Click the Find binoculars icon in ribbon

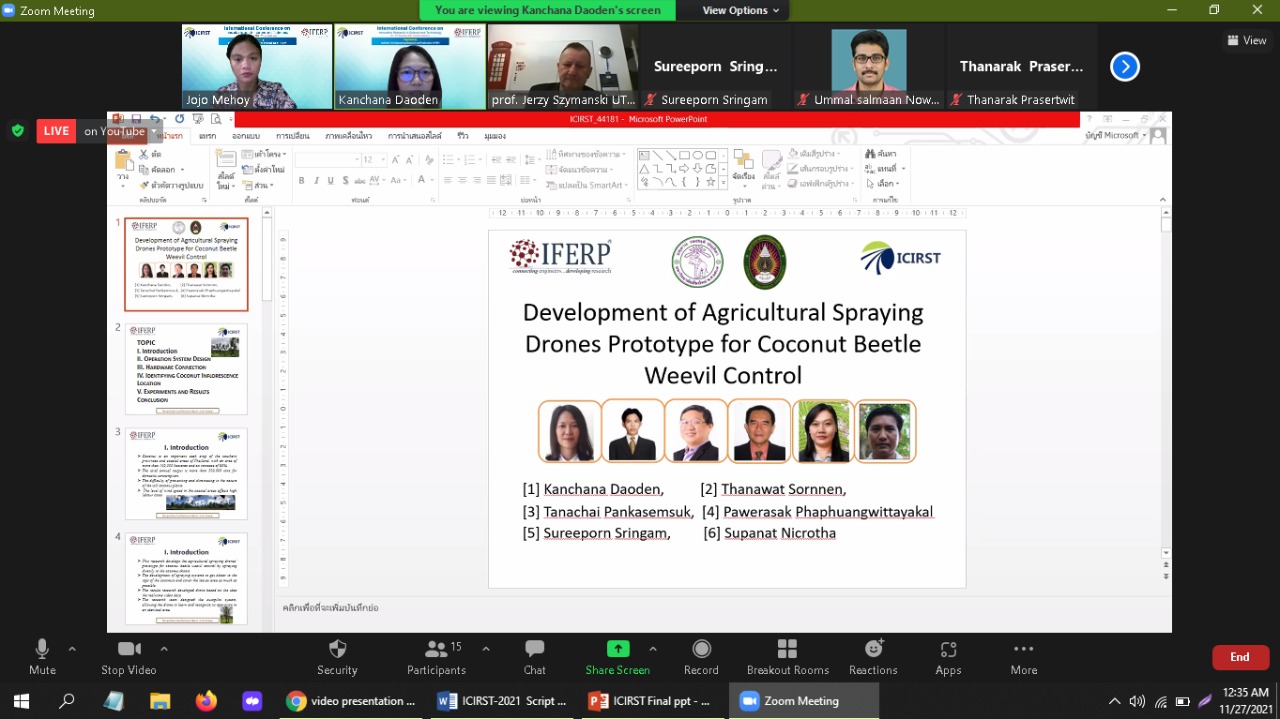coord(871,154)
